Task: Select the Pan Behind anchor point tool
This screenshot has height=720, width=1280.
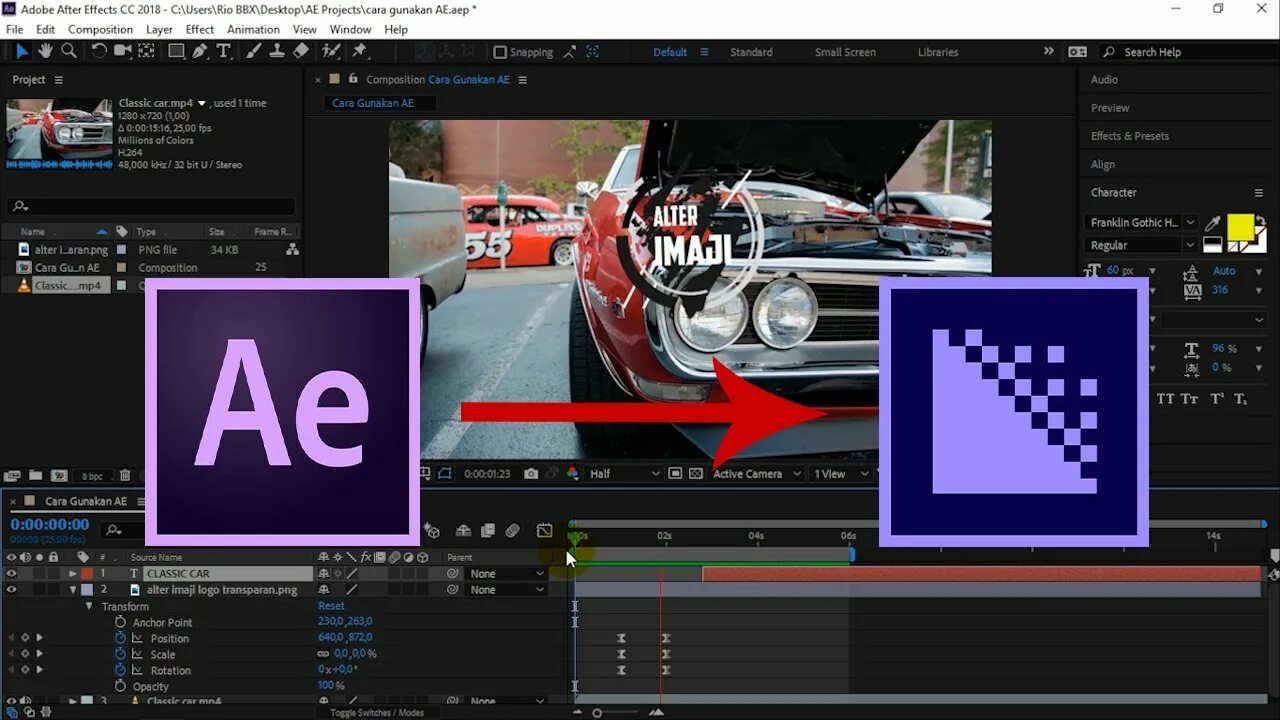Action: (148, 51)
